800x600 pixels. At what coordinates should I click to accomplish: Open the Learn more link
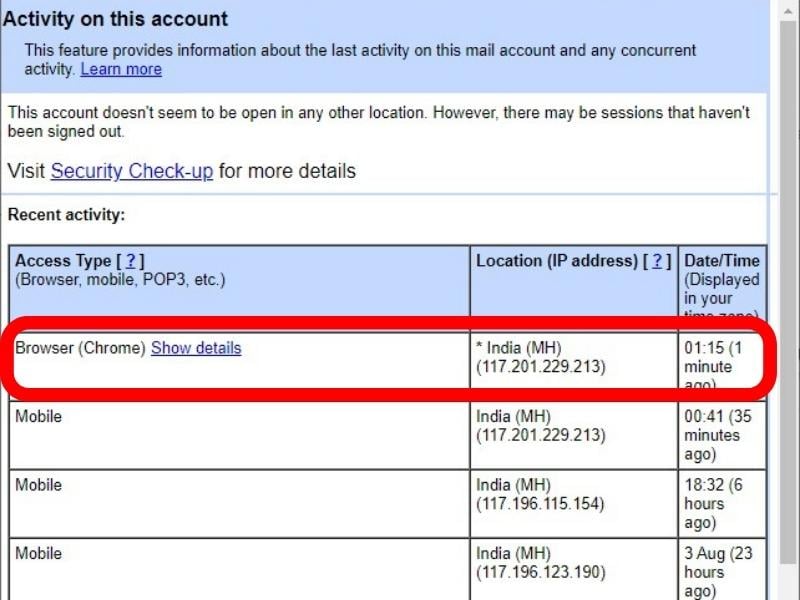[121, 69]
